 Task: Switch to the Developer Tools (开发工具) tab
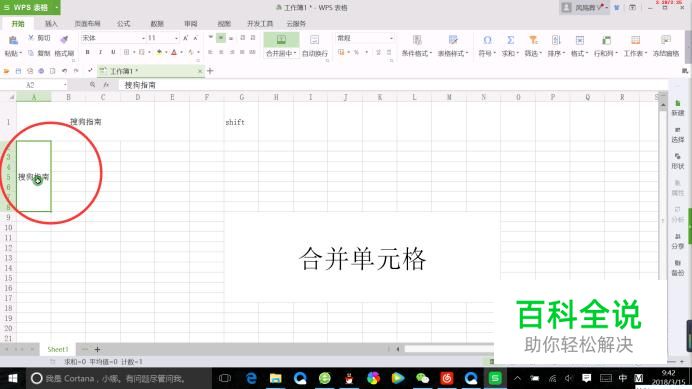tap(260, 23)
